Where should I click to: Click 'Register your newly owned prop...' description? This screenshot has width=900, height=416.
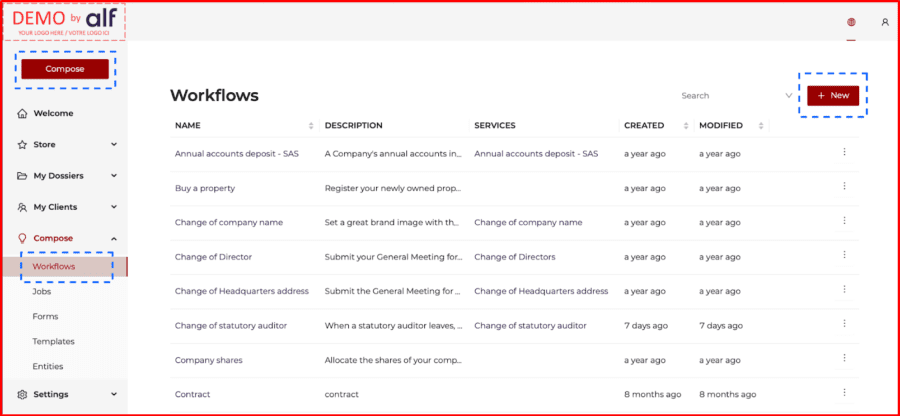click(393, 188)
